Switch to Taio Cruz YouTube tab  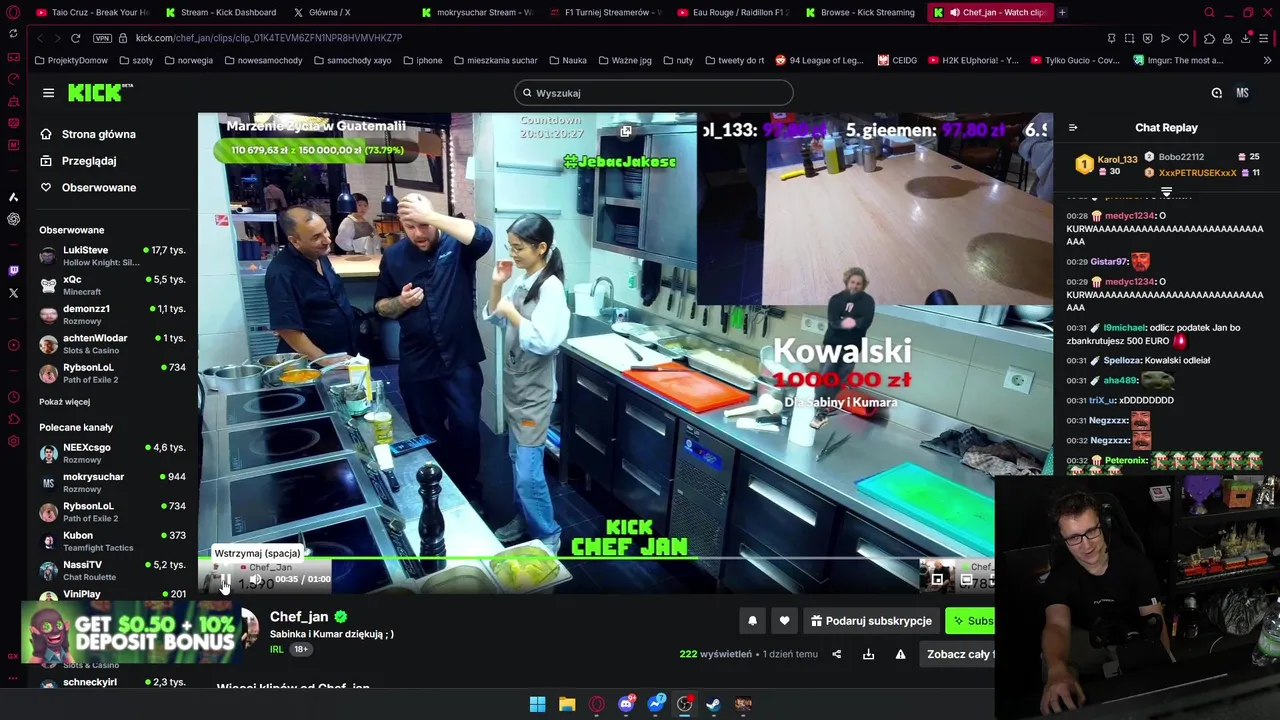click(91, 12)
